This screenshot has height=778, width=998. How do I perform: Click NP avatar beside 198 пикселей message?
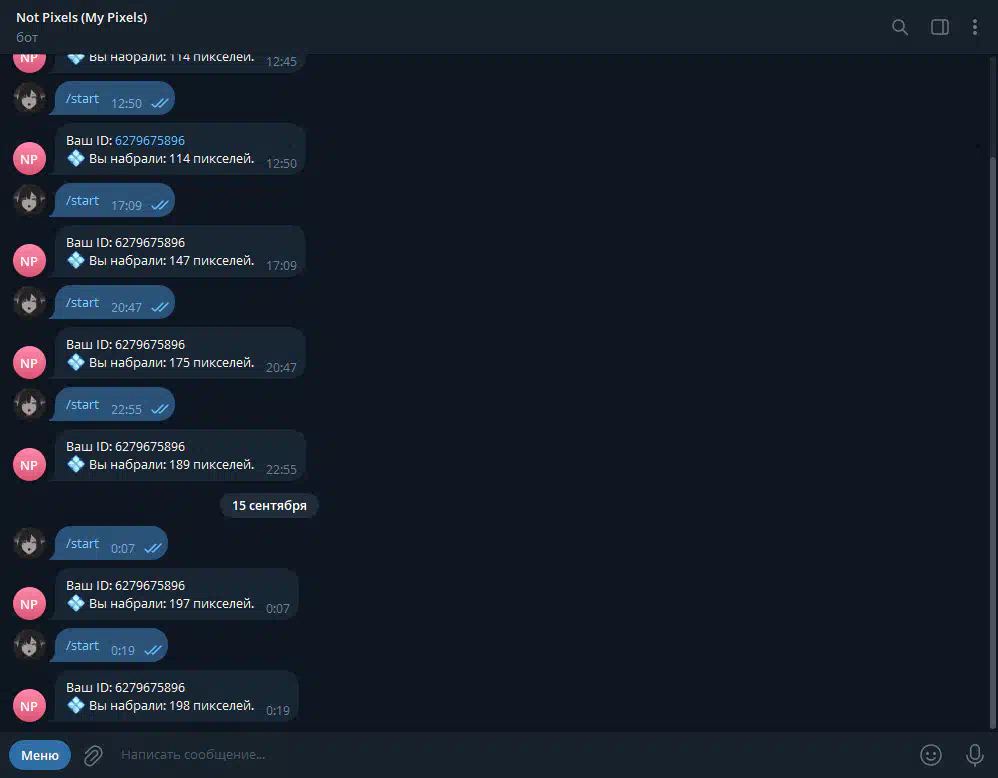[29, 705]
